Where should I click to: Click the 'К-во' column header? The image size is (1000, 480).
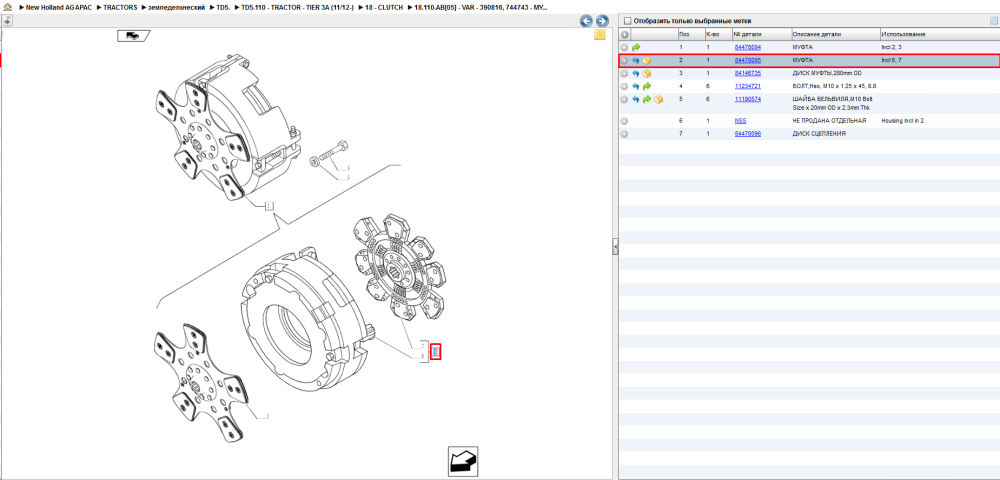(712, 34)
